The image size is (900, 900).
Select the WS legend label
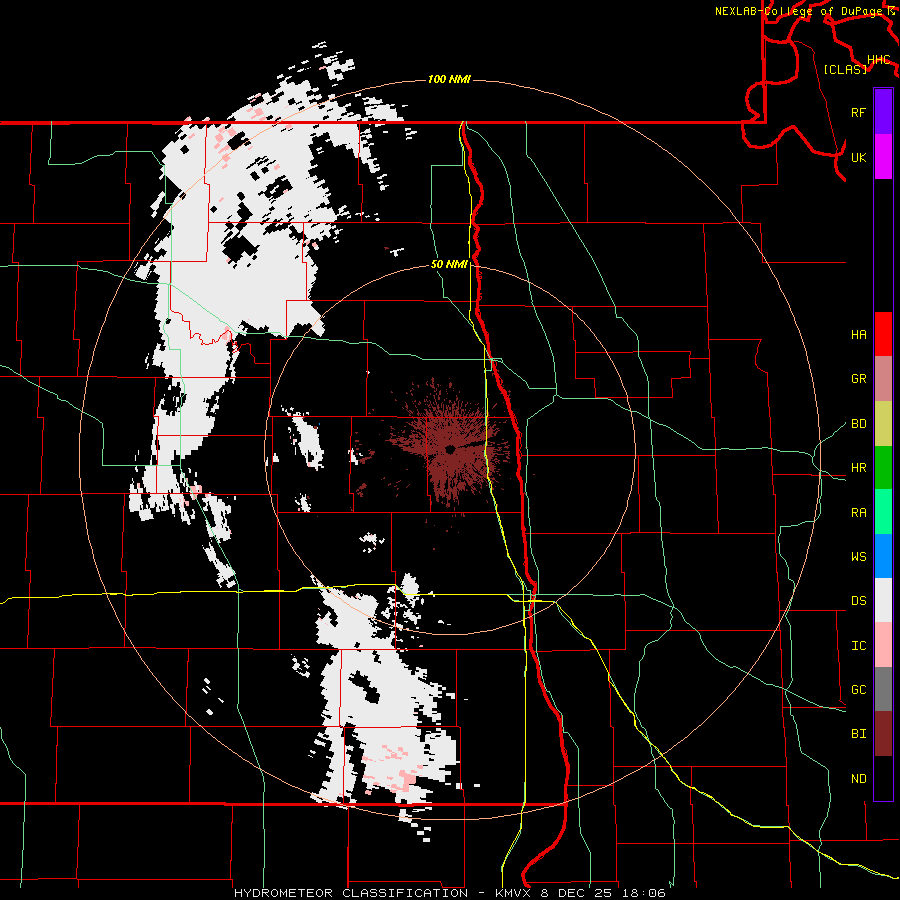coord(858,557)
